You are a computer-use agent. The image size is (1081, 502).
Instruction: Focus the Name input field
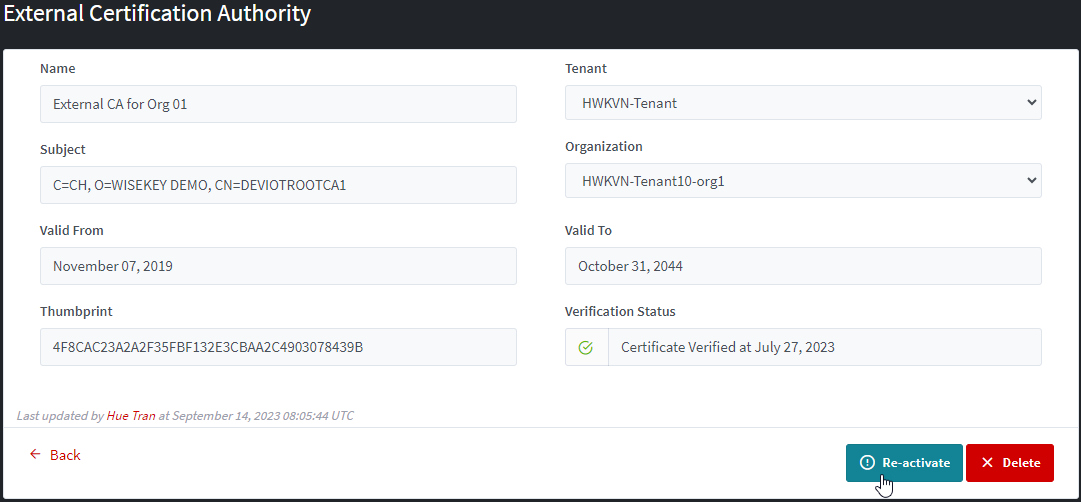click(x=278, y=104)
